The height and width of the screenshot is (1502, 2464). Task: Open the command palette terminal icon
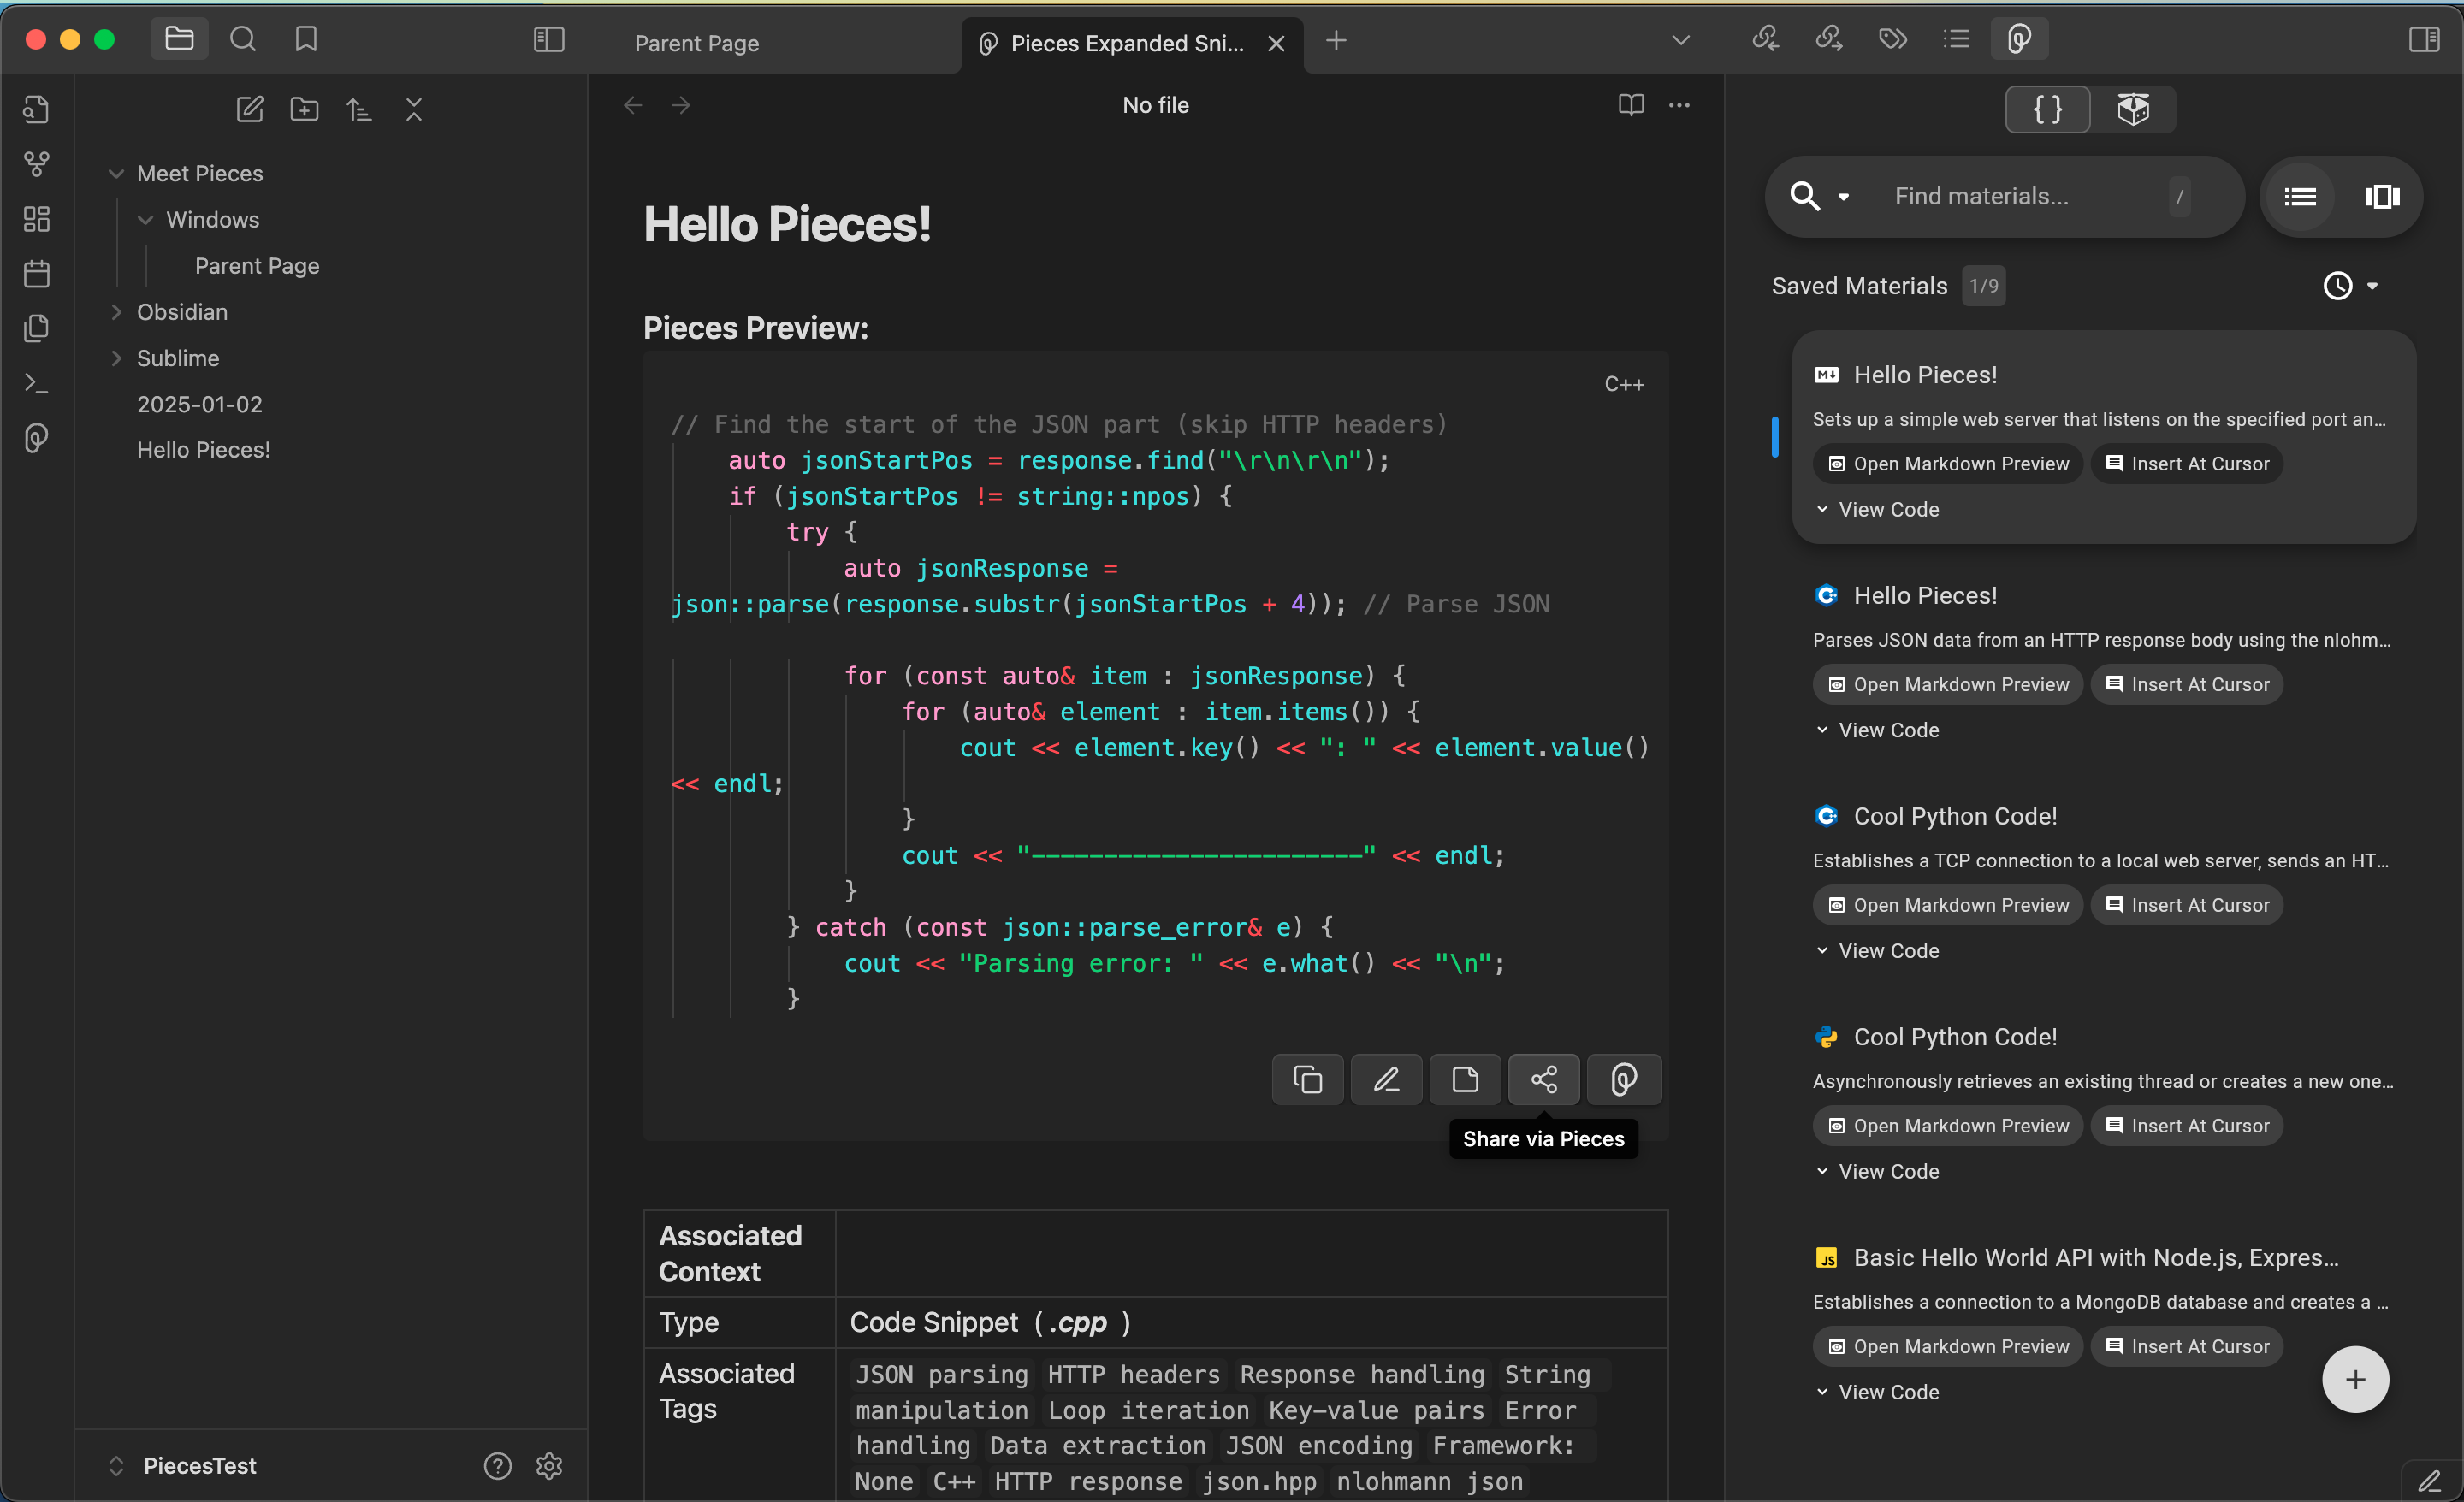pos(37,383)
